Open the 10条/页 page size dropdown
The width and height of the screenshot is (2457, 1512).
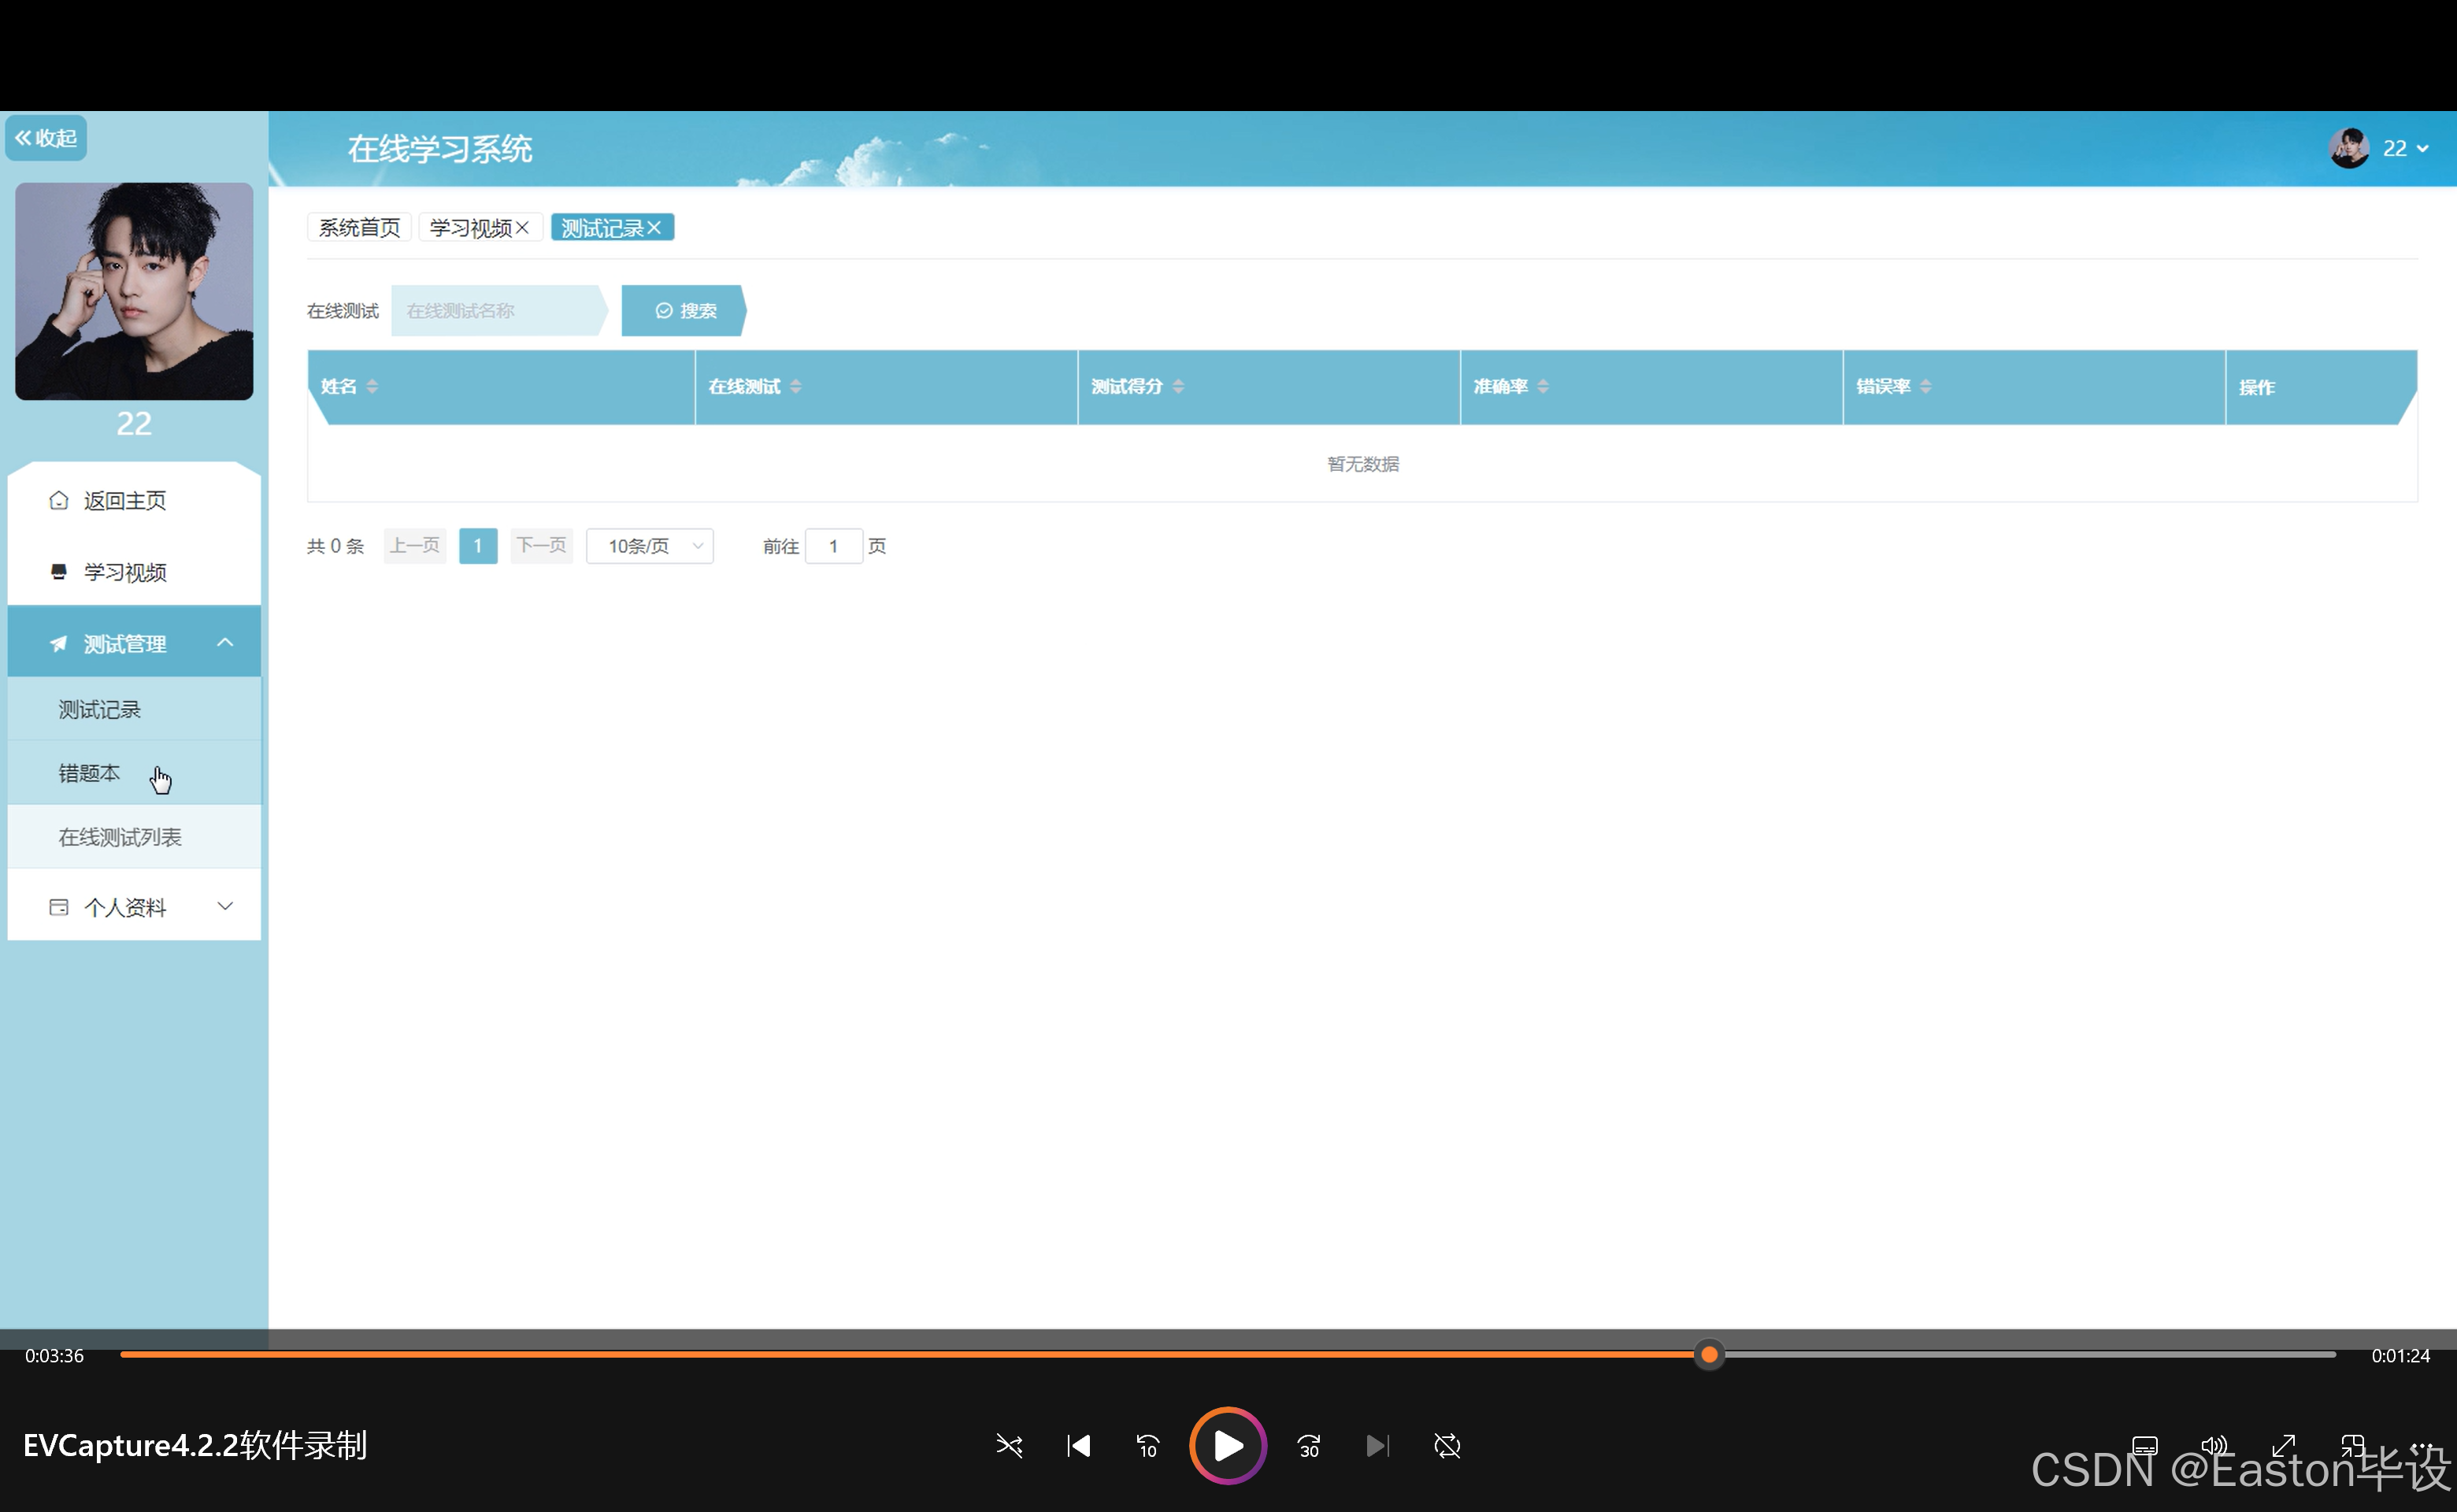pos(650,546)
